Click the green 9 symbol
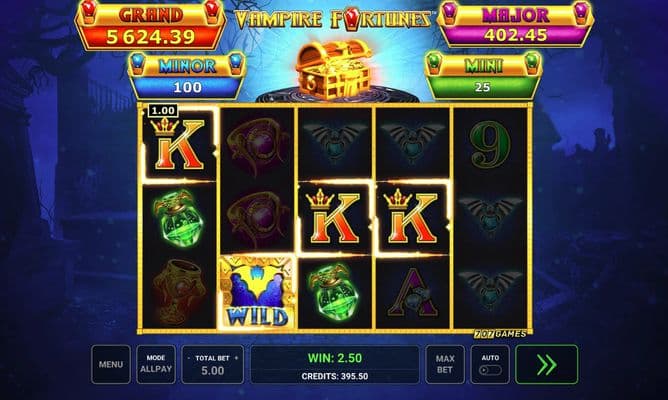The width and height of the screenshot is (668, 400). [x=490, y=144]
